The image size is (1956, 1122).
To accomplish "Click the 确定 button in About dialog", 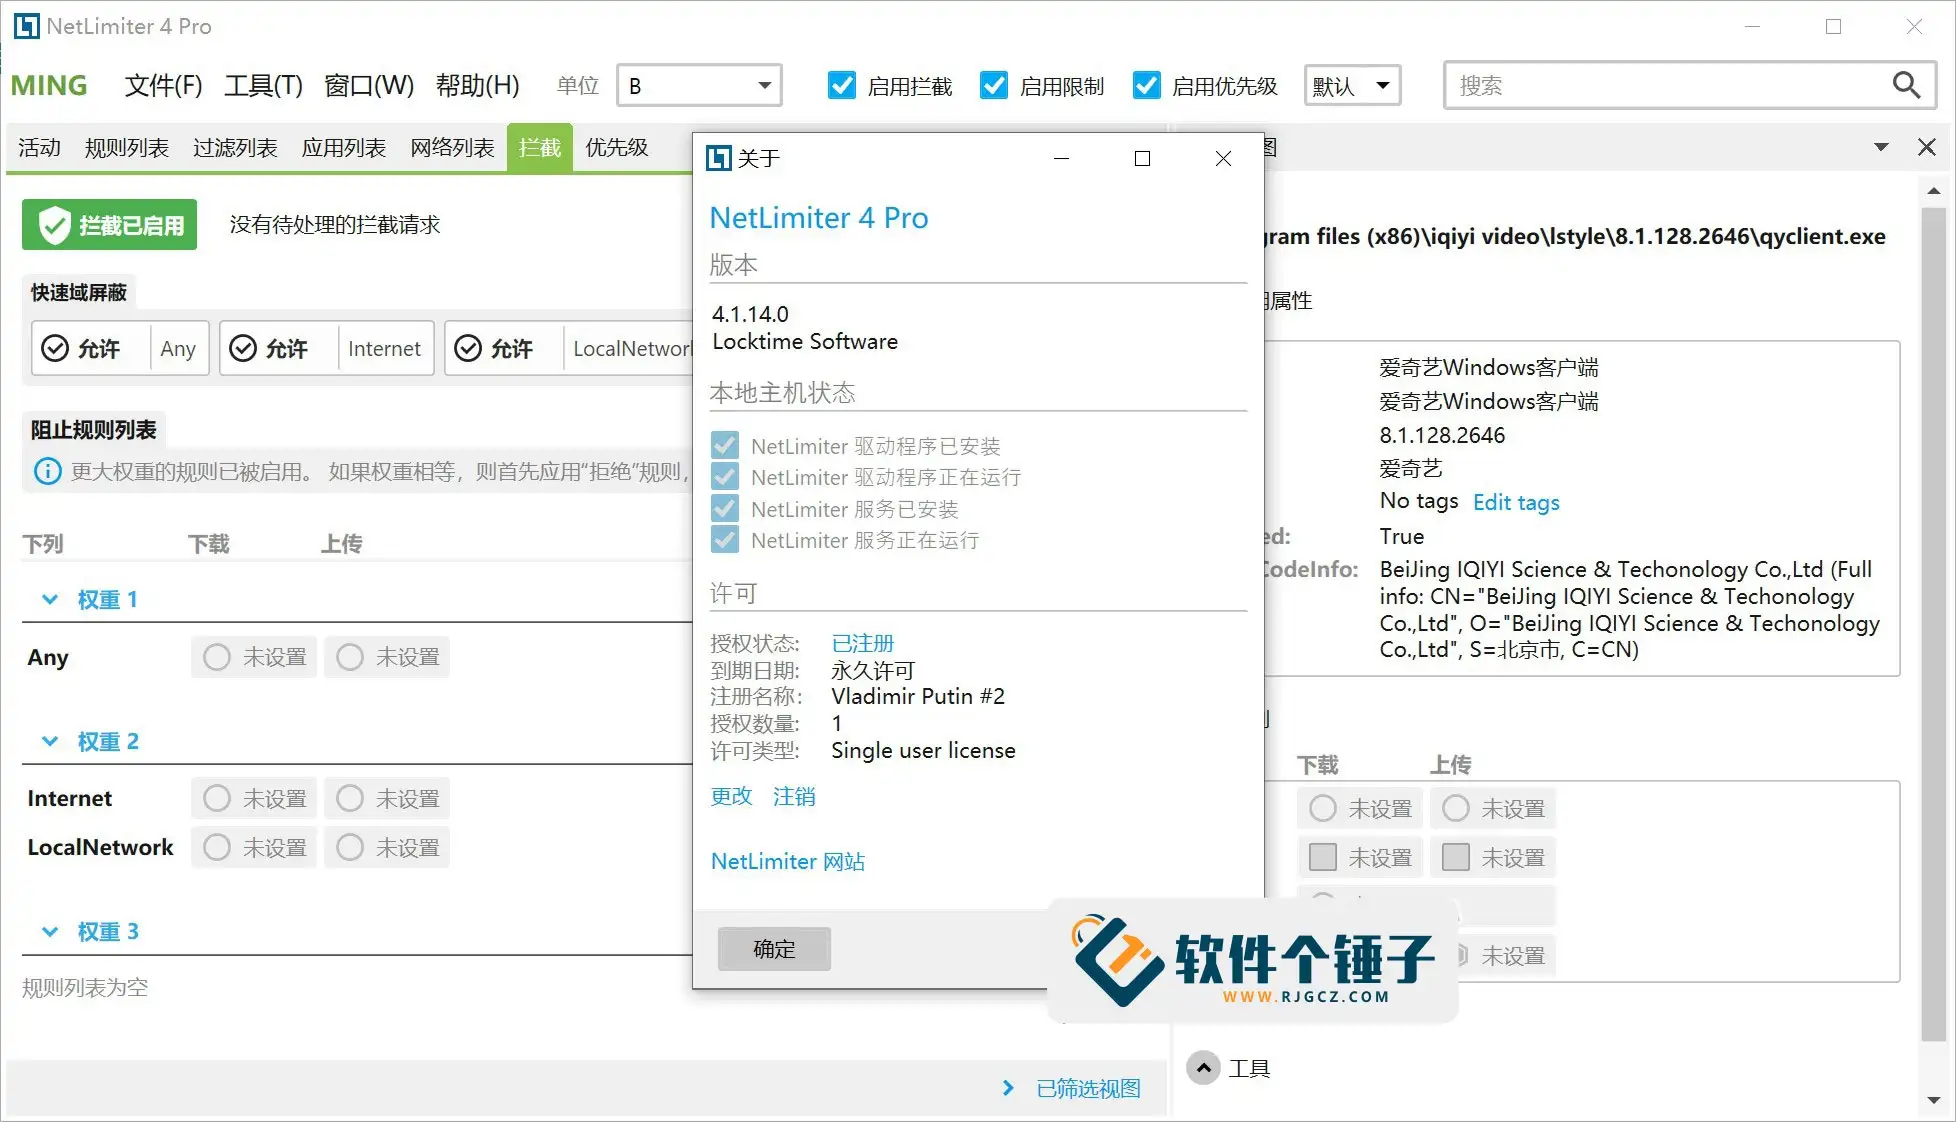I will [x=774, y=948].
